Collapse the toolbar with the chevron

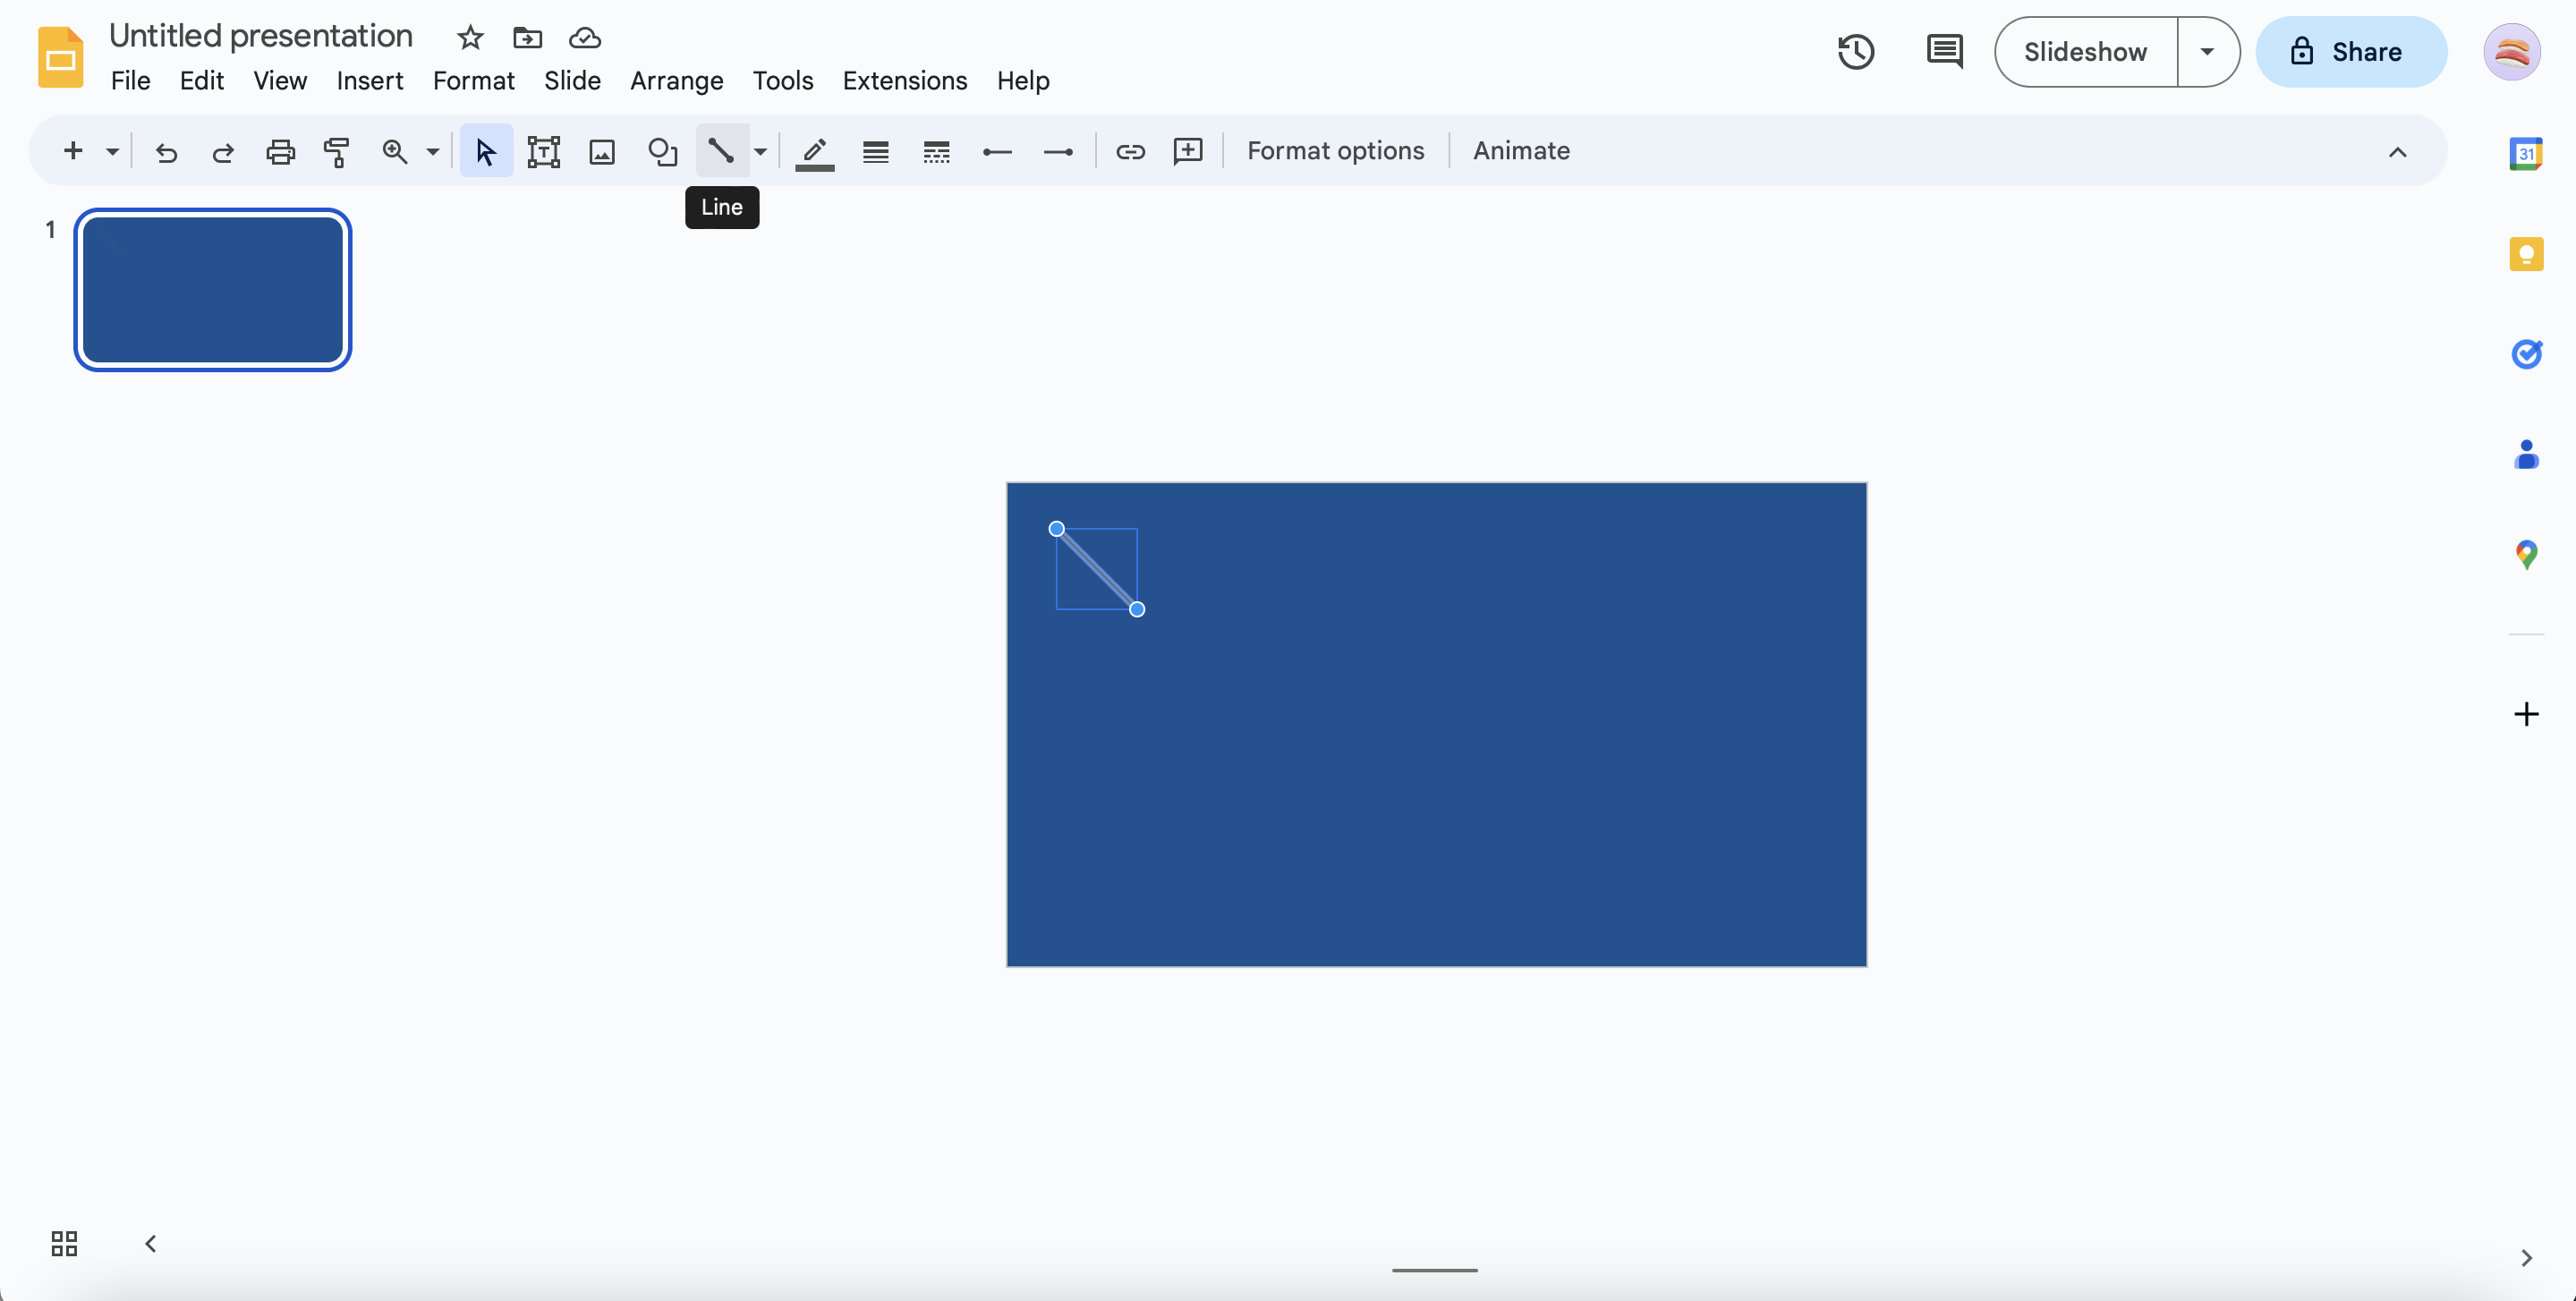[2397, 151]
